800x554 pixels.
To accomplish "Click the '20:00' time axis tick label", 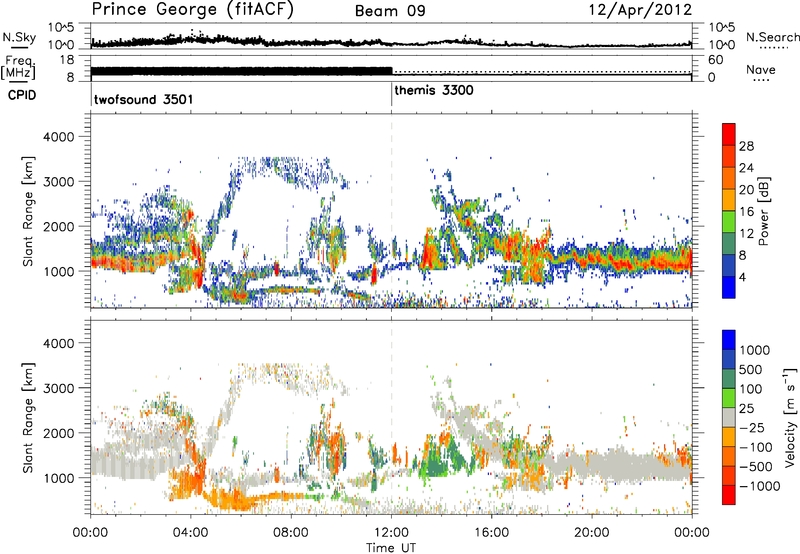I will click(x=591, y=533).
